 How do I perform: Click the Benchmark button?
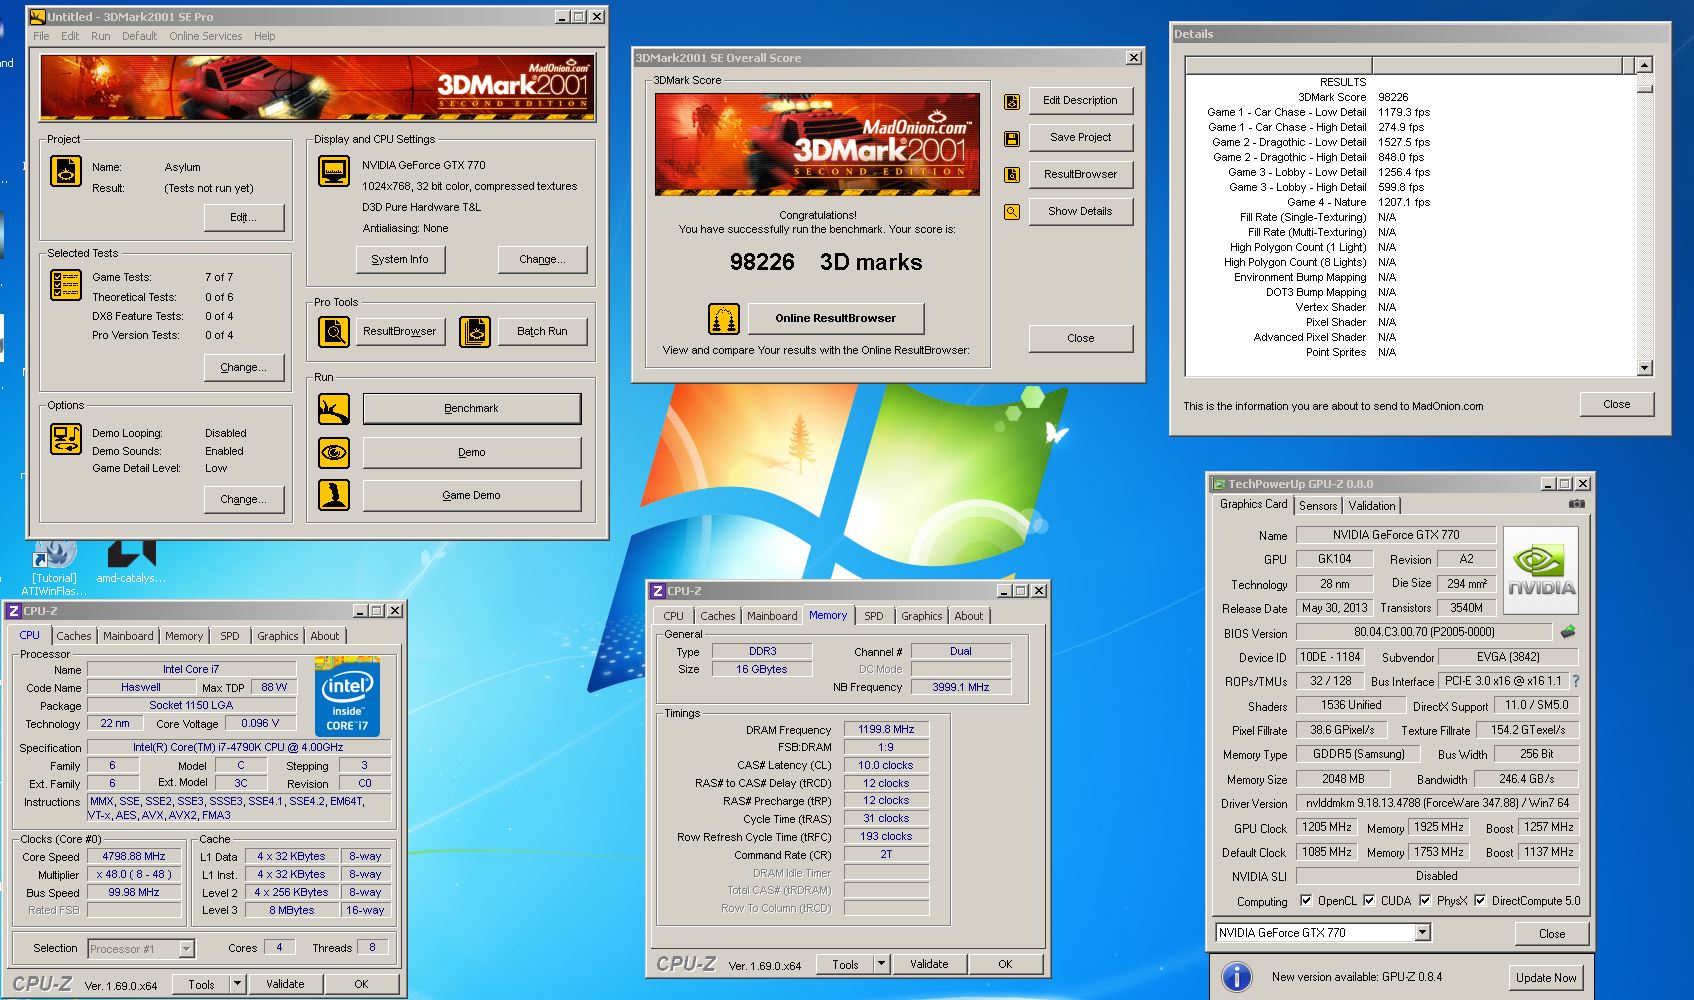pyautogui.click(x=471, y=409)
